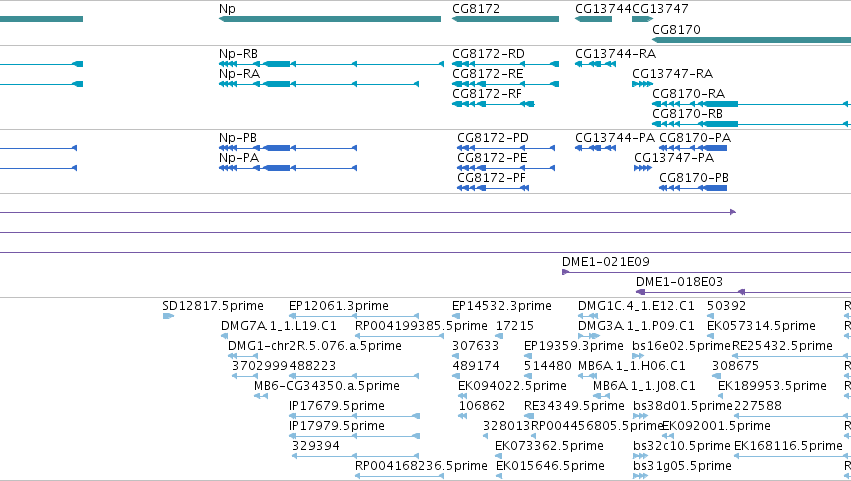Click the 514480 feature label
This screenshot has height=481, width=851.
548,366
